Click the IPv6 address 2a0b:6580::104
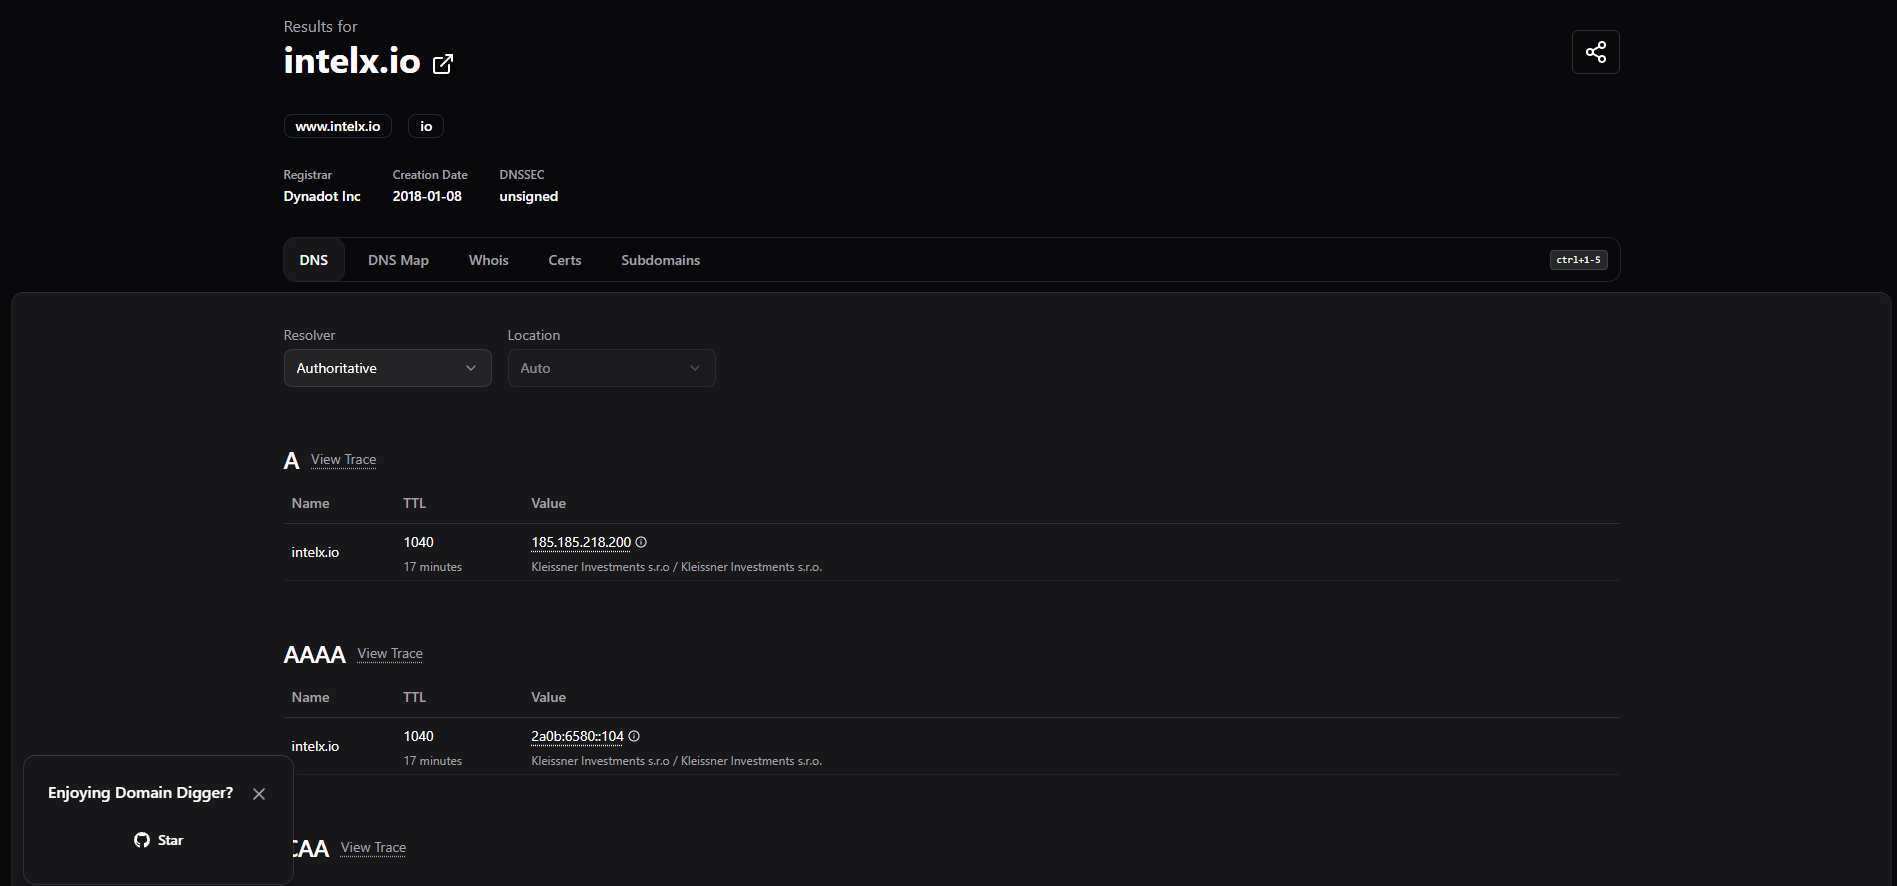Image resolution: width=1897 pixels, height=886 pixels. tap(577, 736)
